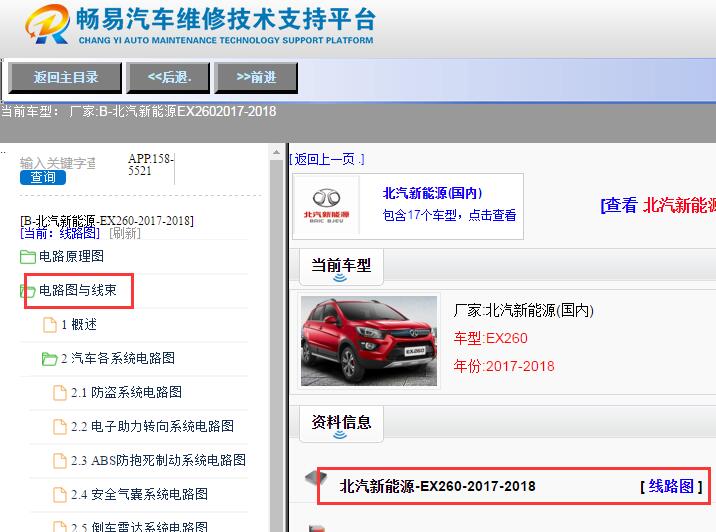Open 包含17个车型,点击查看 link
This screenshot has height=532, width=716.
[449, 215]
